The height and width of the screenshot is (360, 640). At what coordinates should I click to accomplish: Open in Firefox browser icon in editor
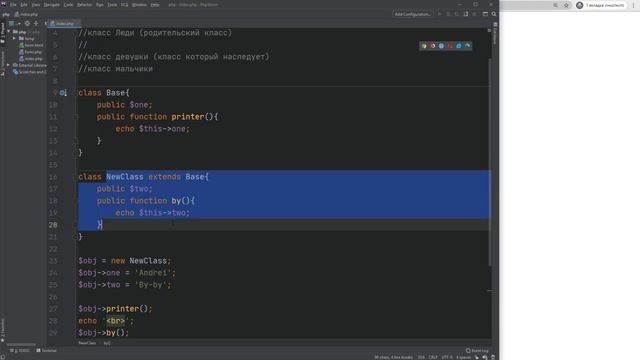[433, 46]
